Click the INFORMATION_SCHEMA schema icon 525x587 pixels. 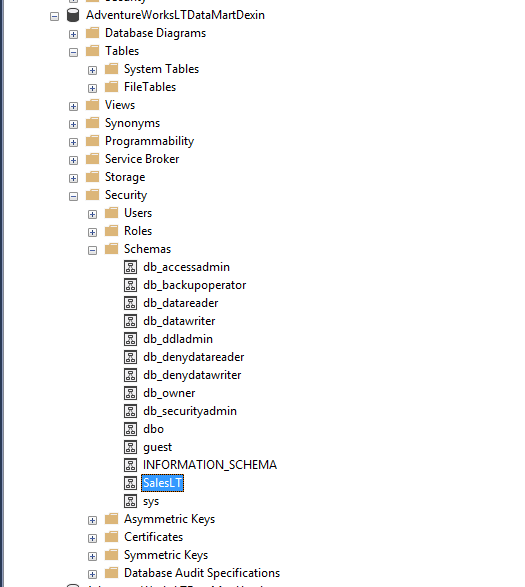click(x=130, y=465)
